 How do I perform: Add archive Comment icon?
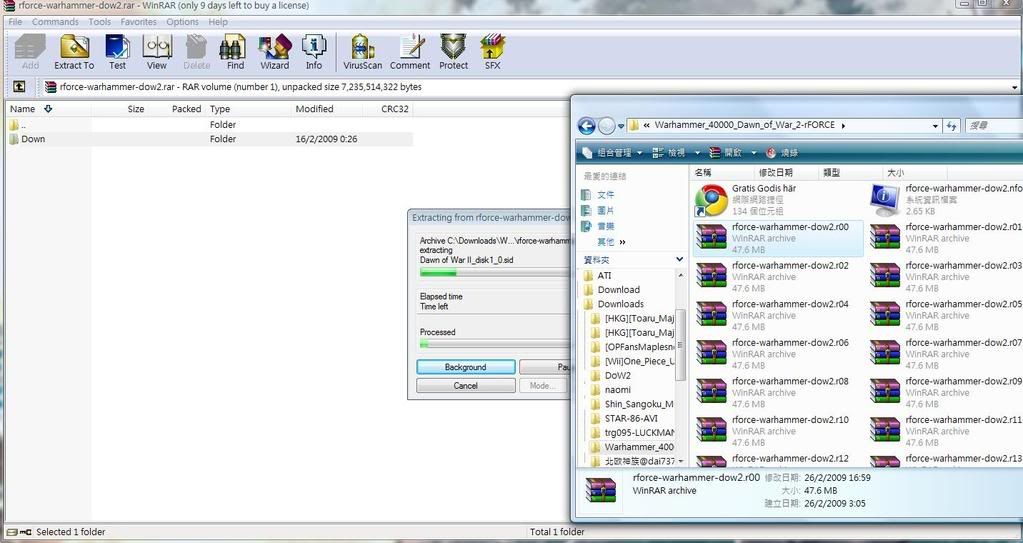[410, 51]
